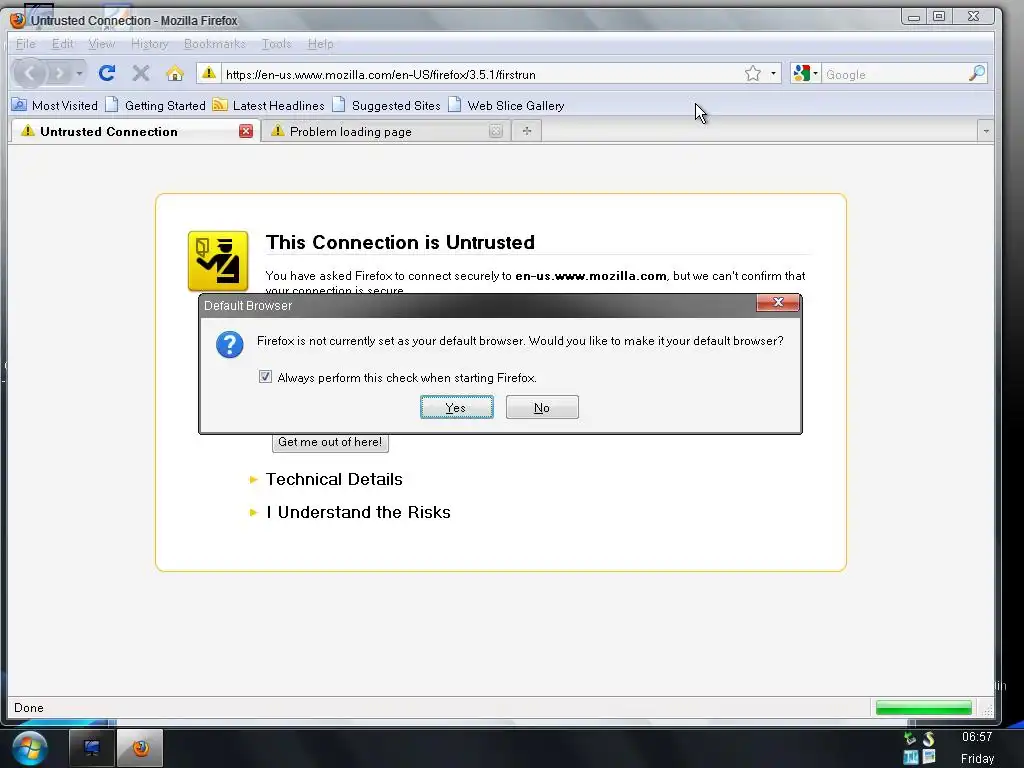
Task: Open a new tab with plus button
Action: pyautogui.click(x=527, y=131)
